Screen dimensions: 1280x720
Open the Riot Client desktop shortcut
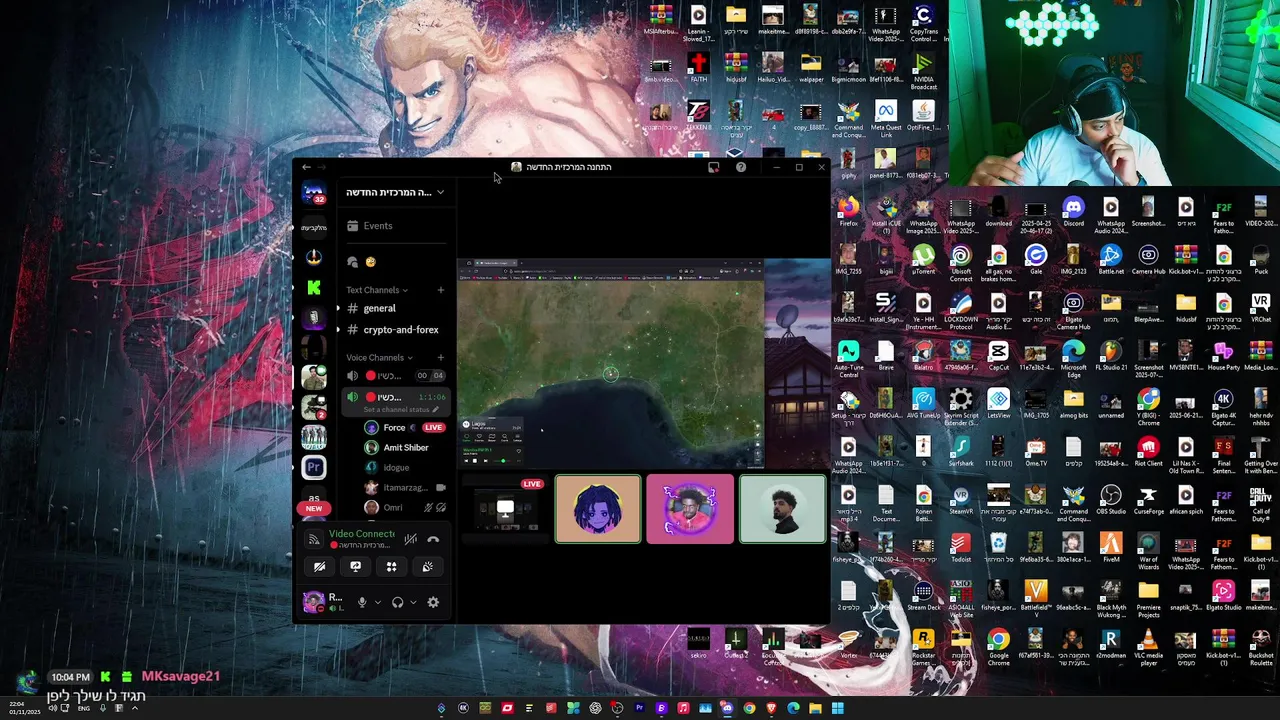(1148, 452)
